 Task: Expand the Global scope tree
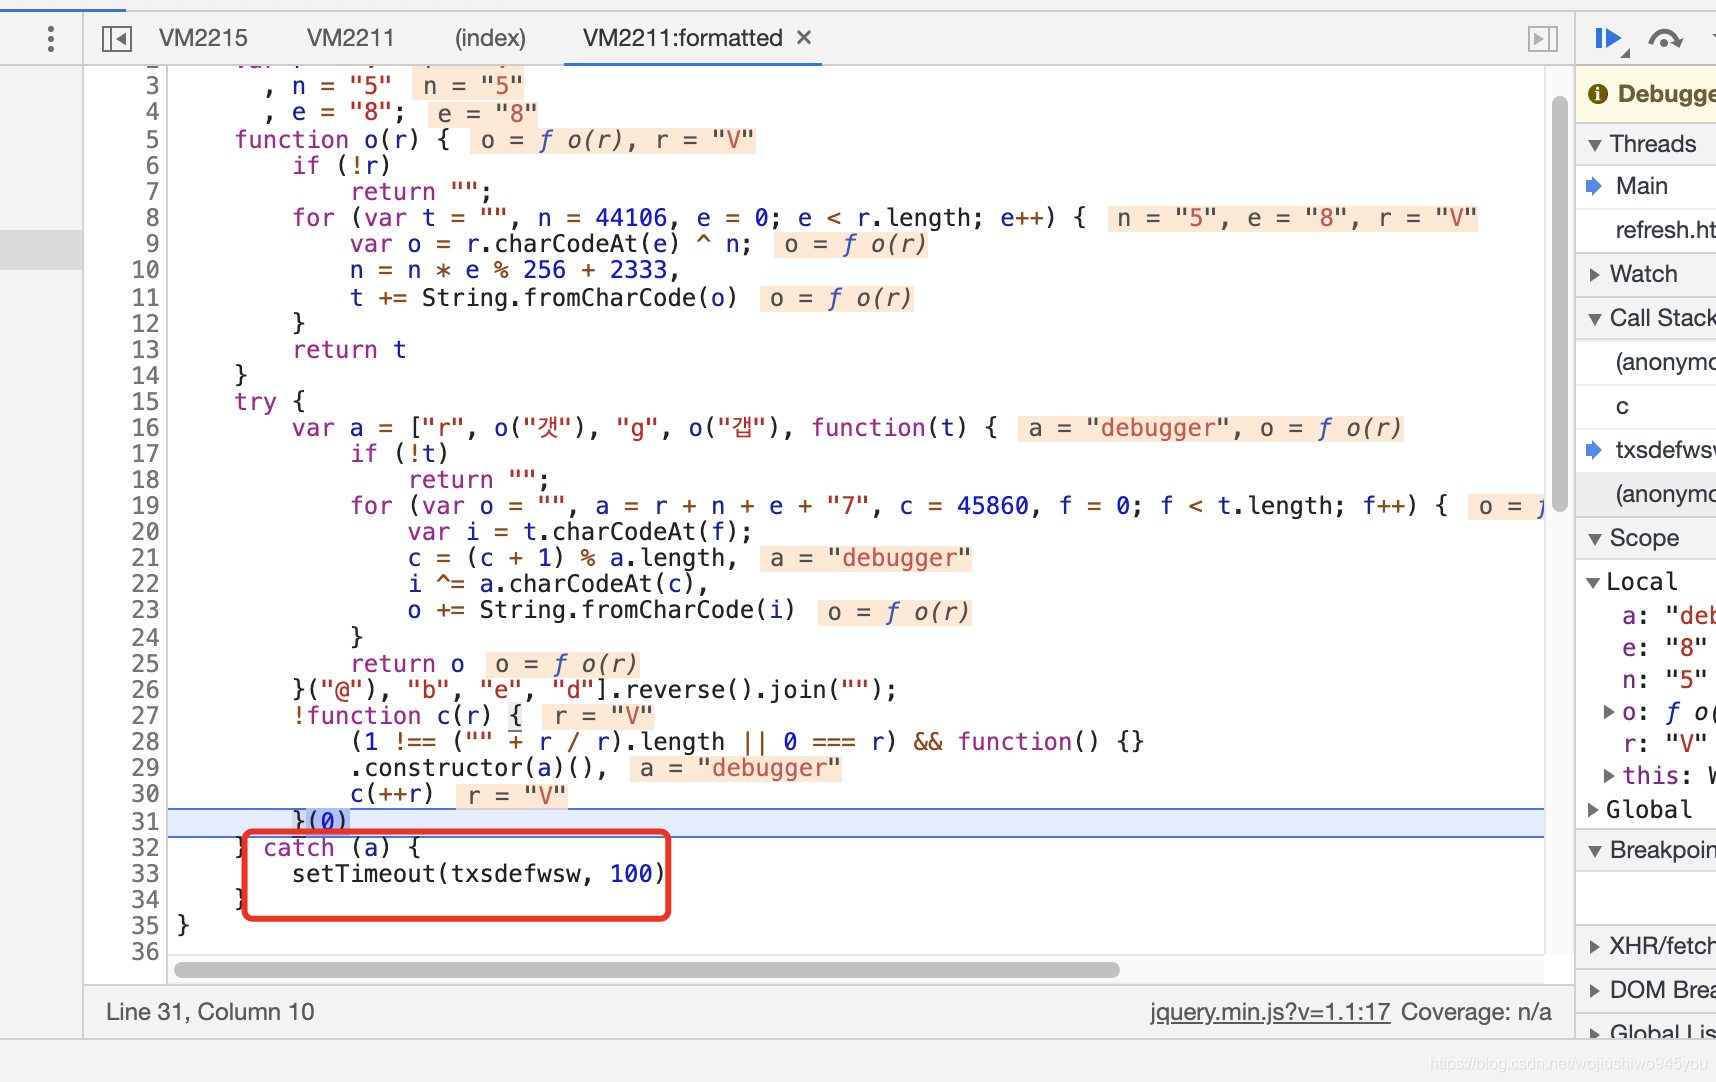click(x=1594, y=810)
